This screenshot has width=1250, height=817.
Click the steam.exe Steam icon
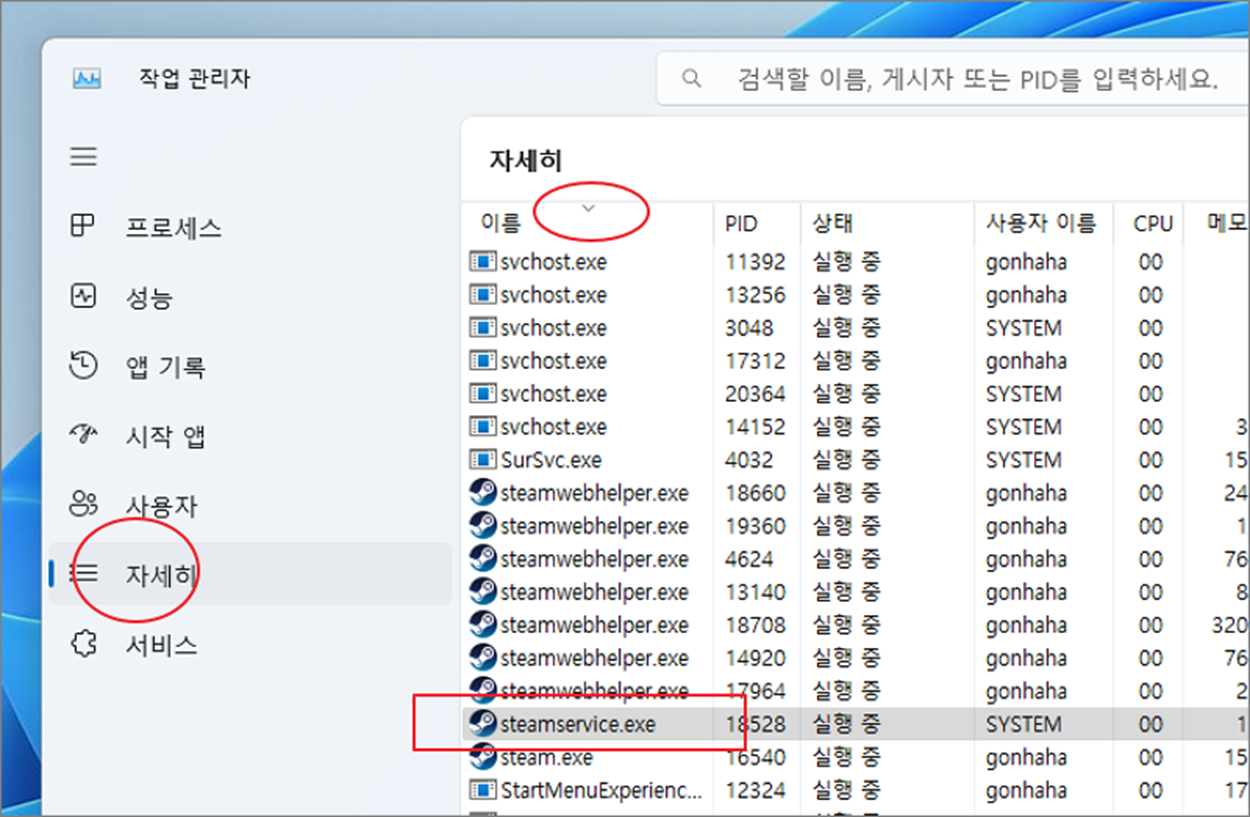tap(483, 756)
